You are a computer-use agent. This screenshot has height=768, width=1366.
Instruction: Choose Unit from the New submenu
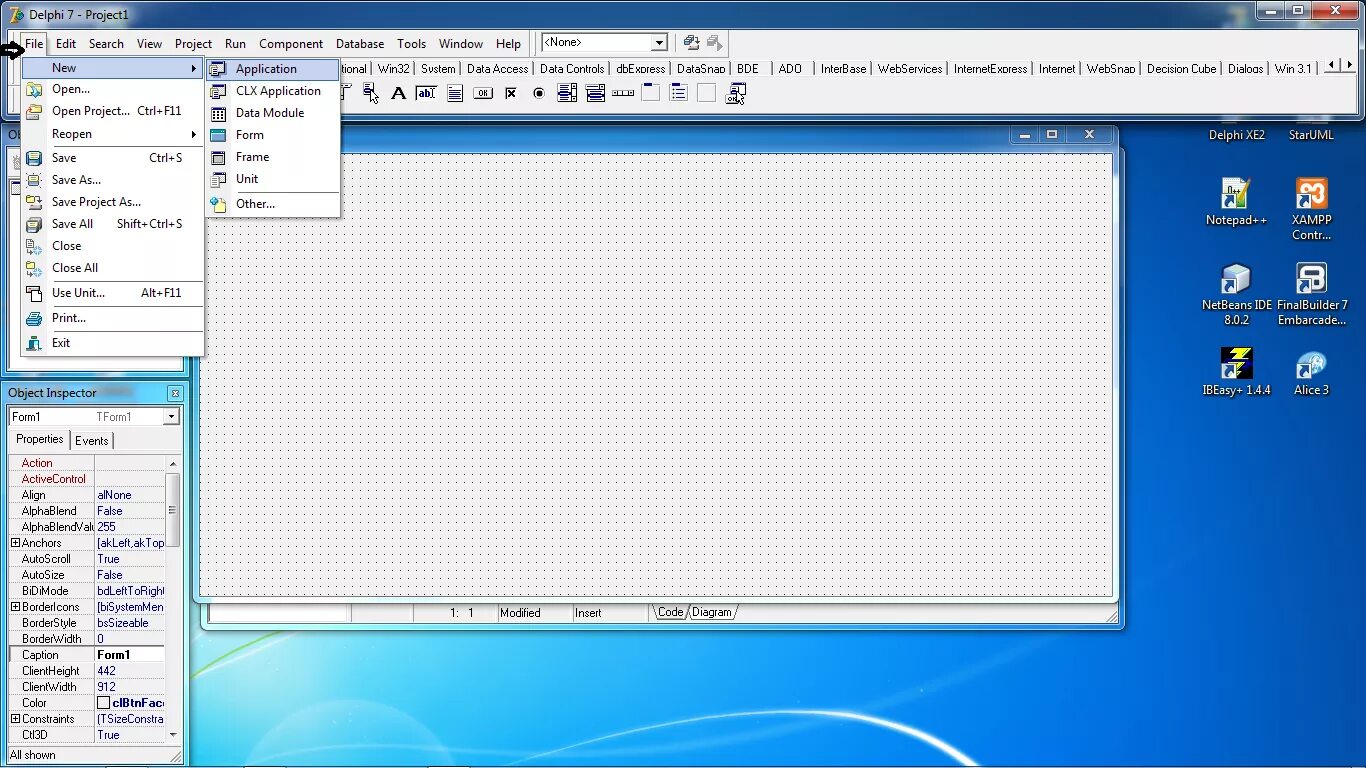click(273, 179)
